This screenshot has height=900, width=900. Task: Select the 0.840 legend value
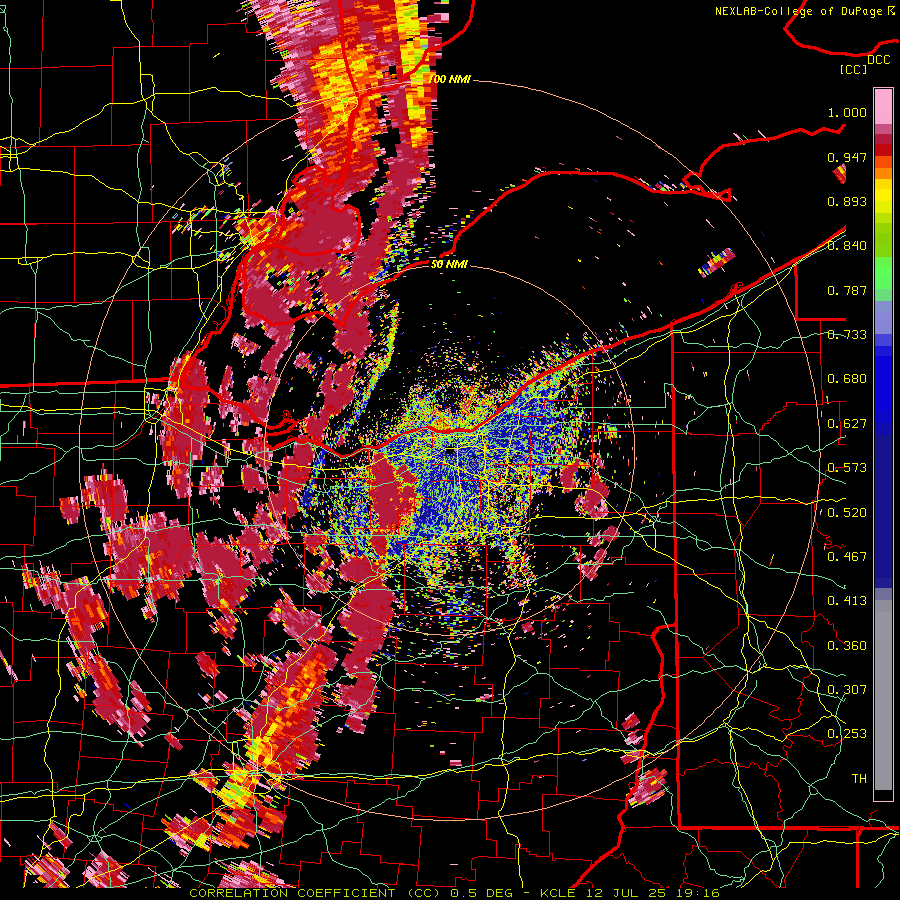point(847,246)
